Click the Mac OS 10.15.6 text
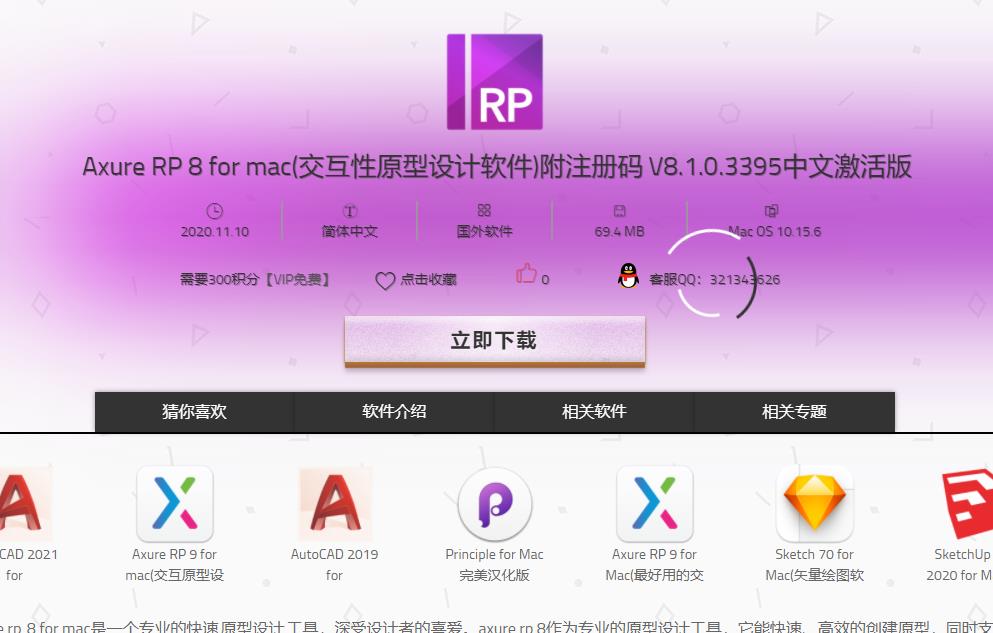This screenshot has width=993, height=633. tap(774, 232)
